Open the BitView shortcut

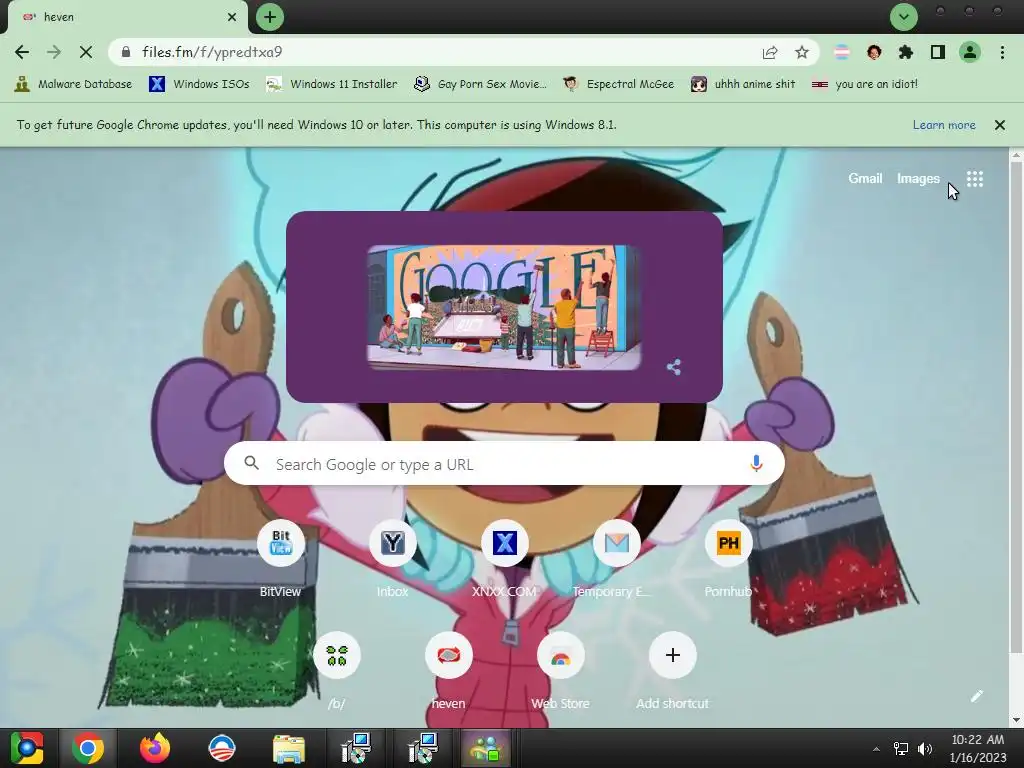(280, 559)
